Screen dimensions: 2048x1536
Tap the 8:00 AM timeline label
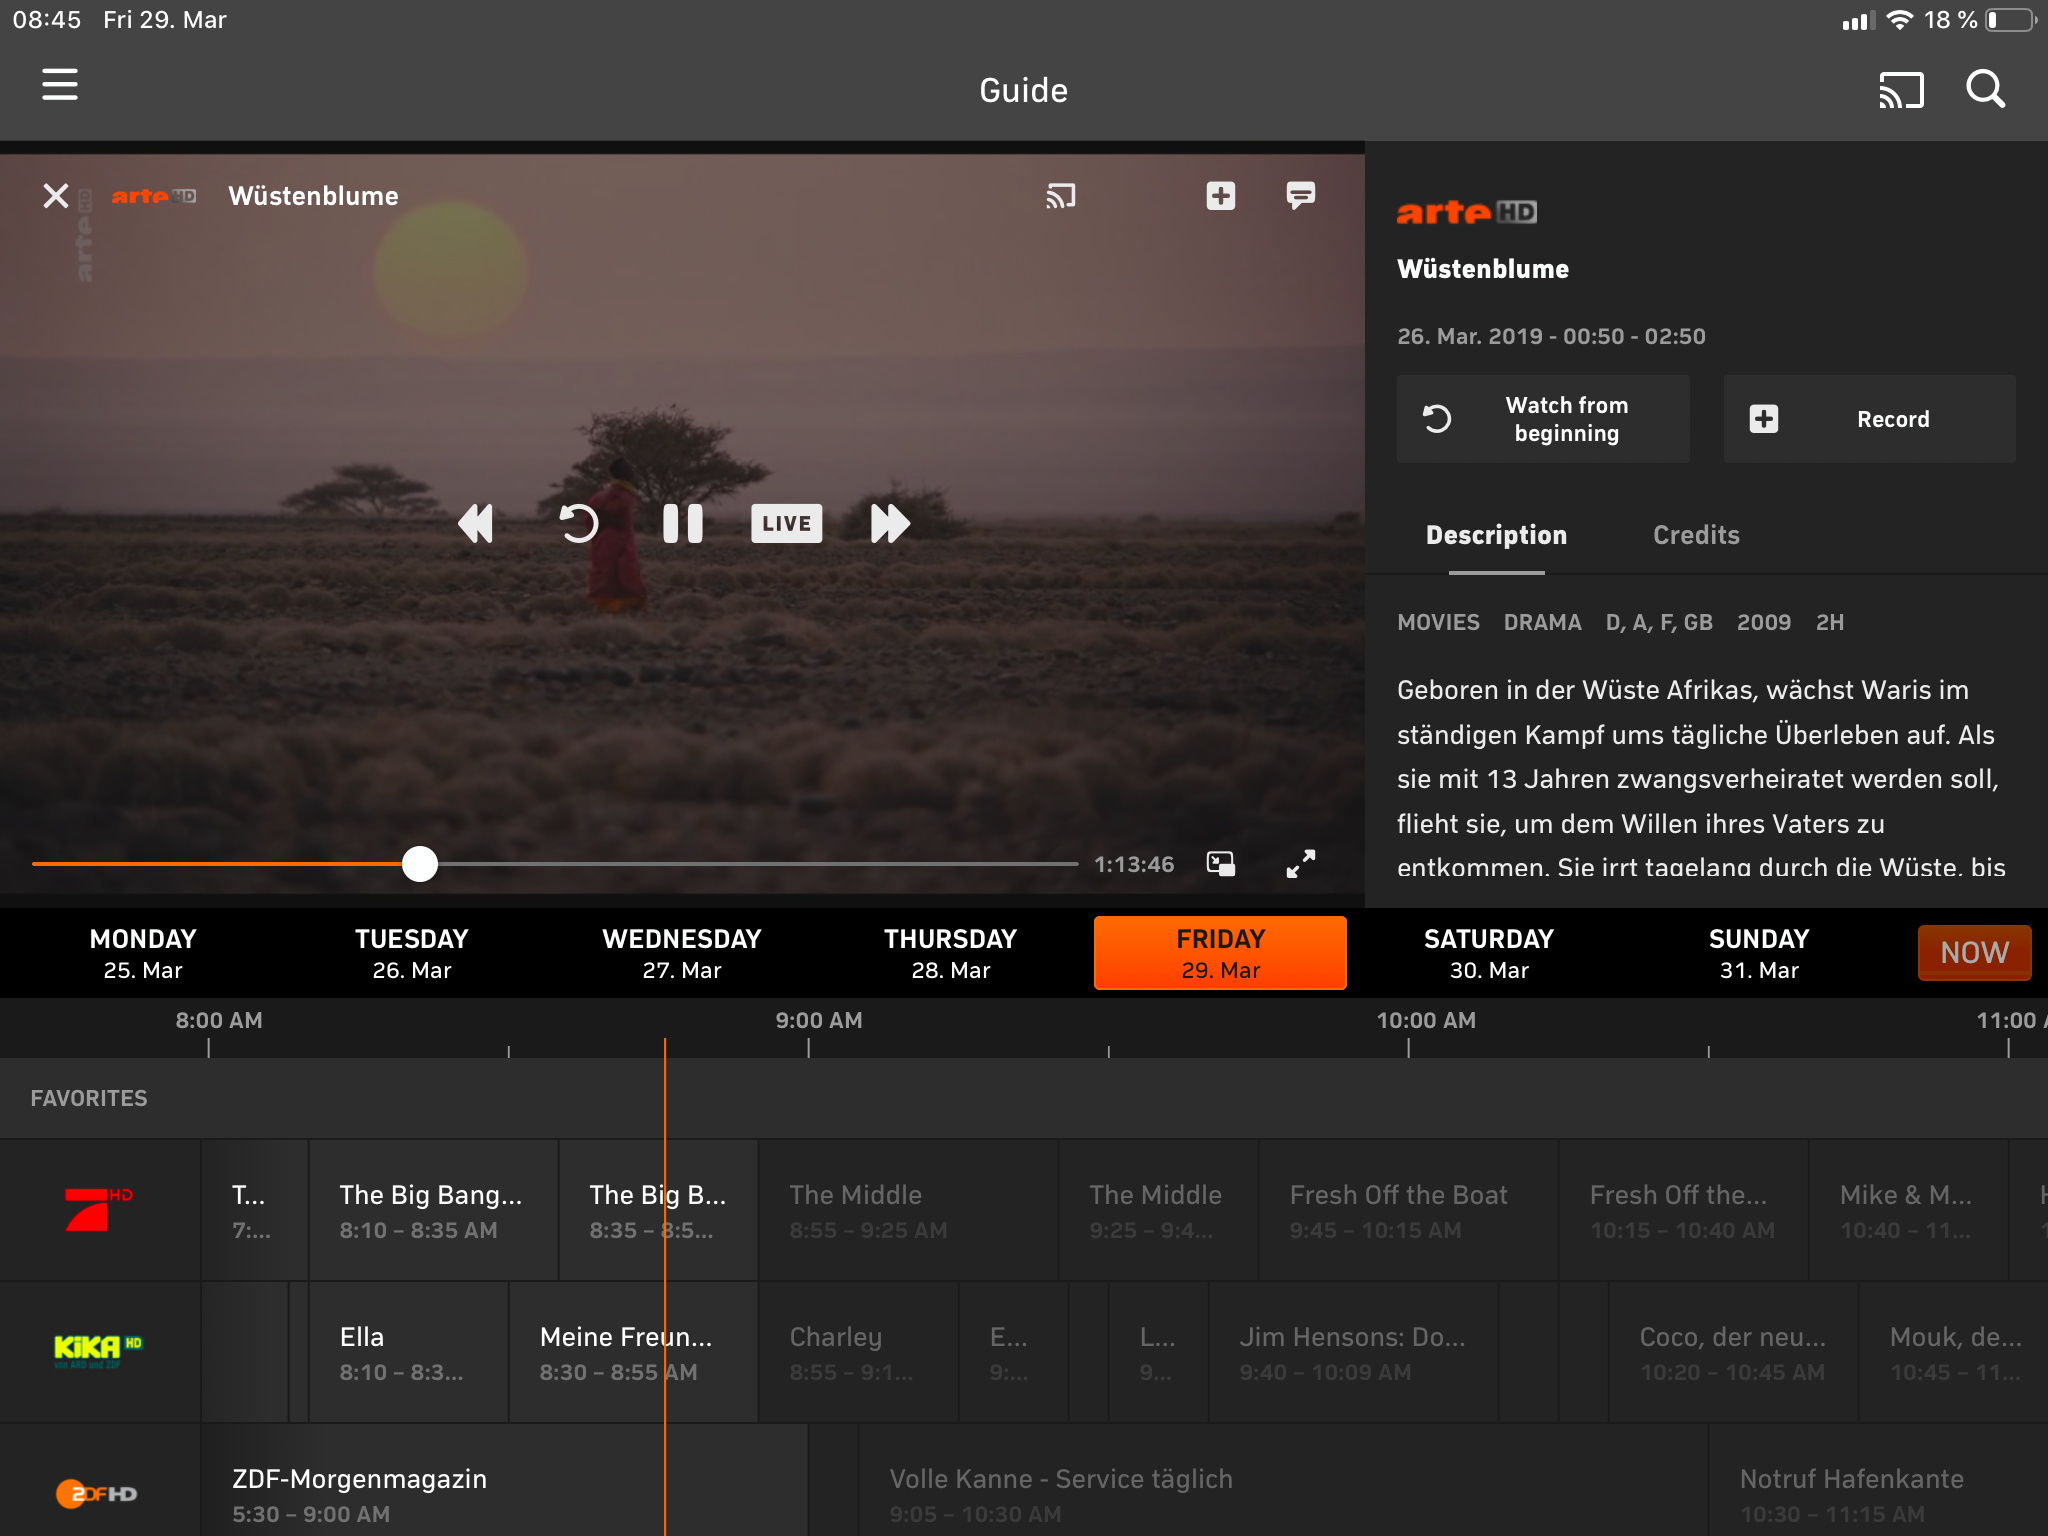point(219,1021)
